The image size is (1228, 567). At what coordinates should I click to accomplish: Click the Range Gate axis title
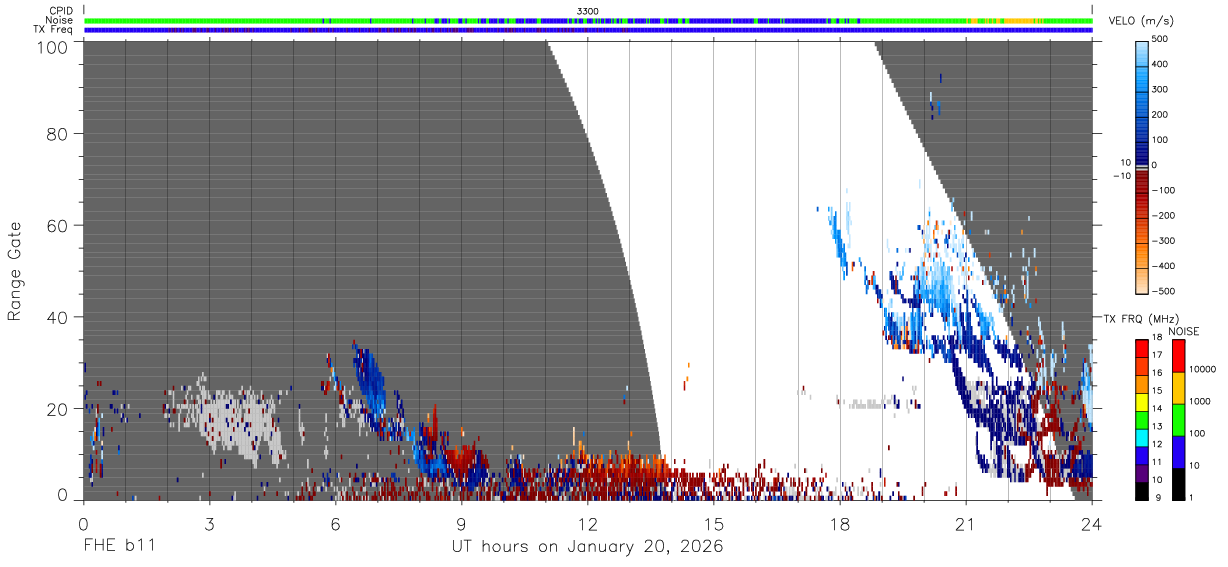pos(15,271)
